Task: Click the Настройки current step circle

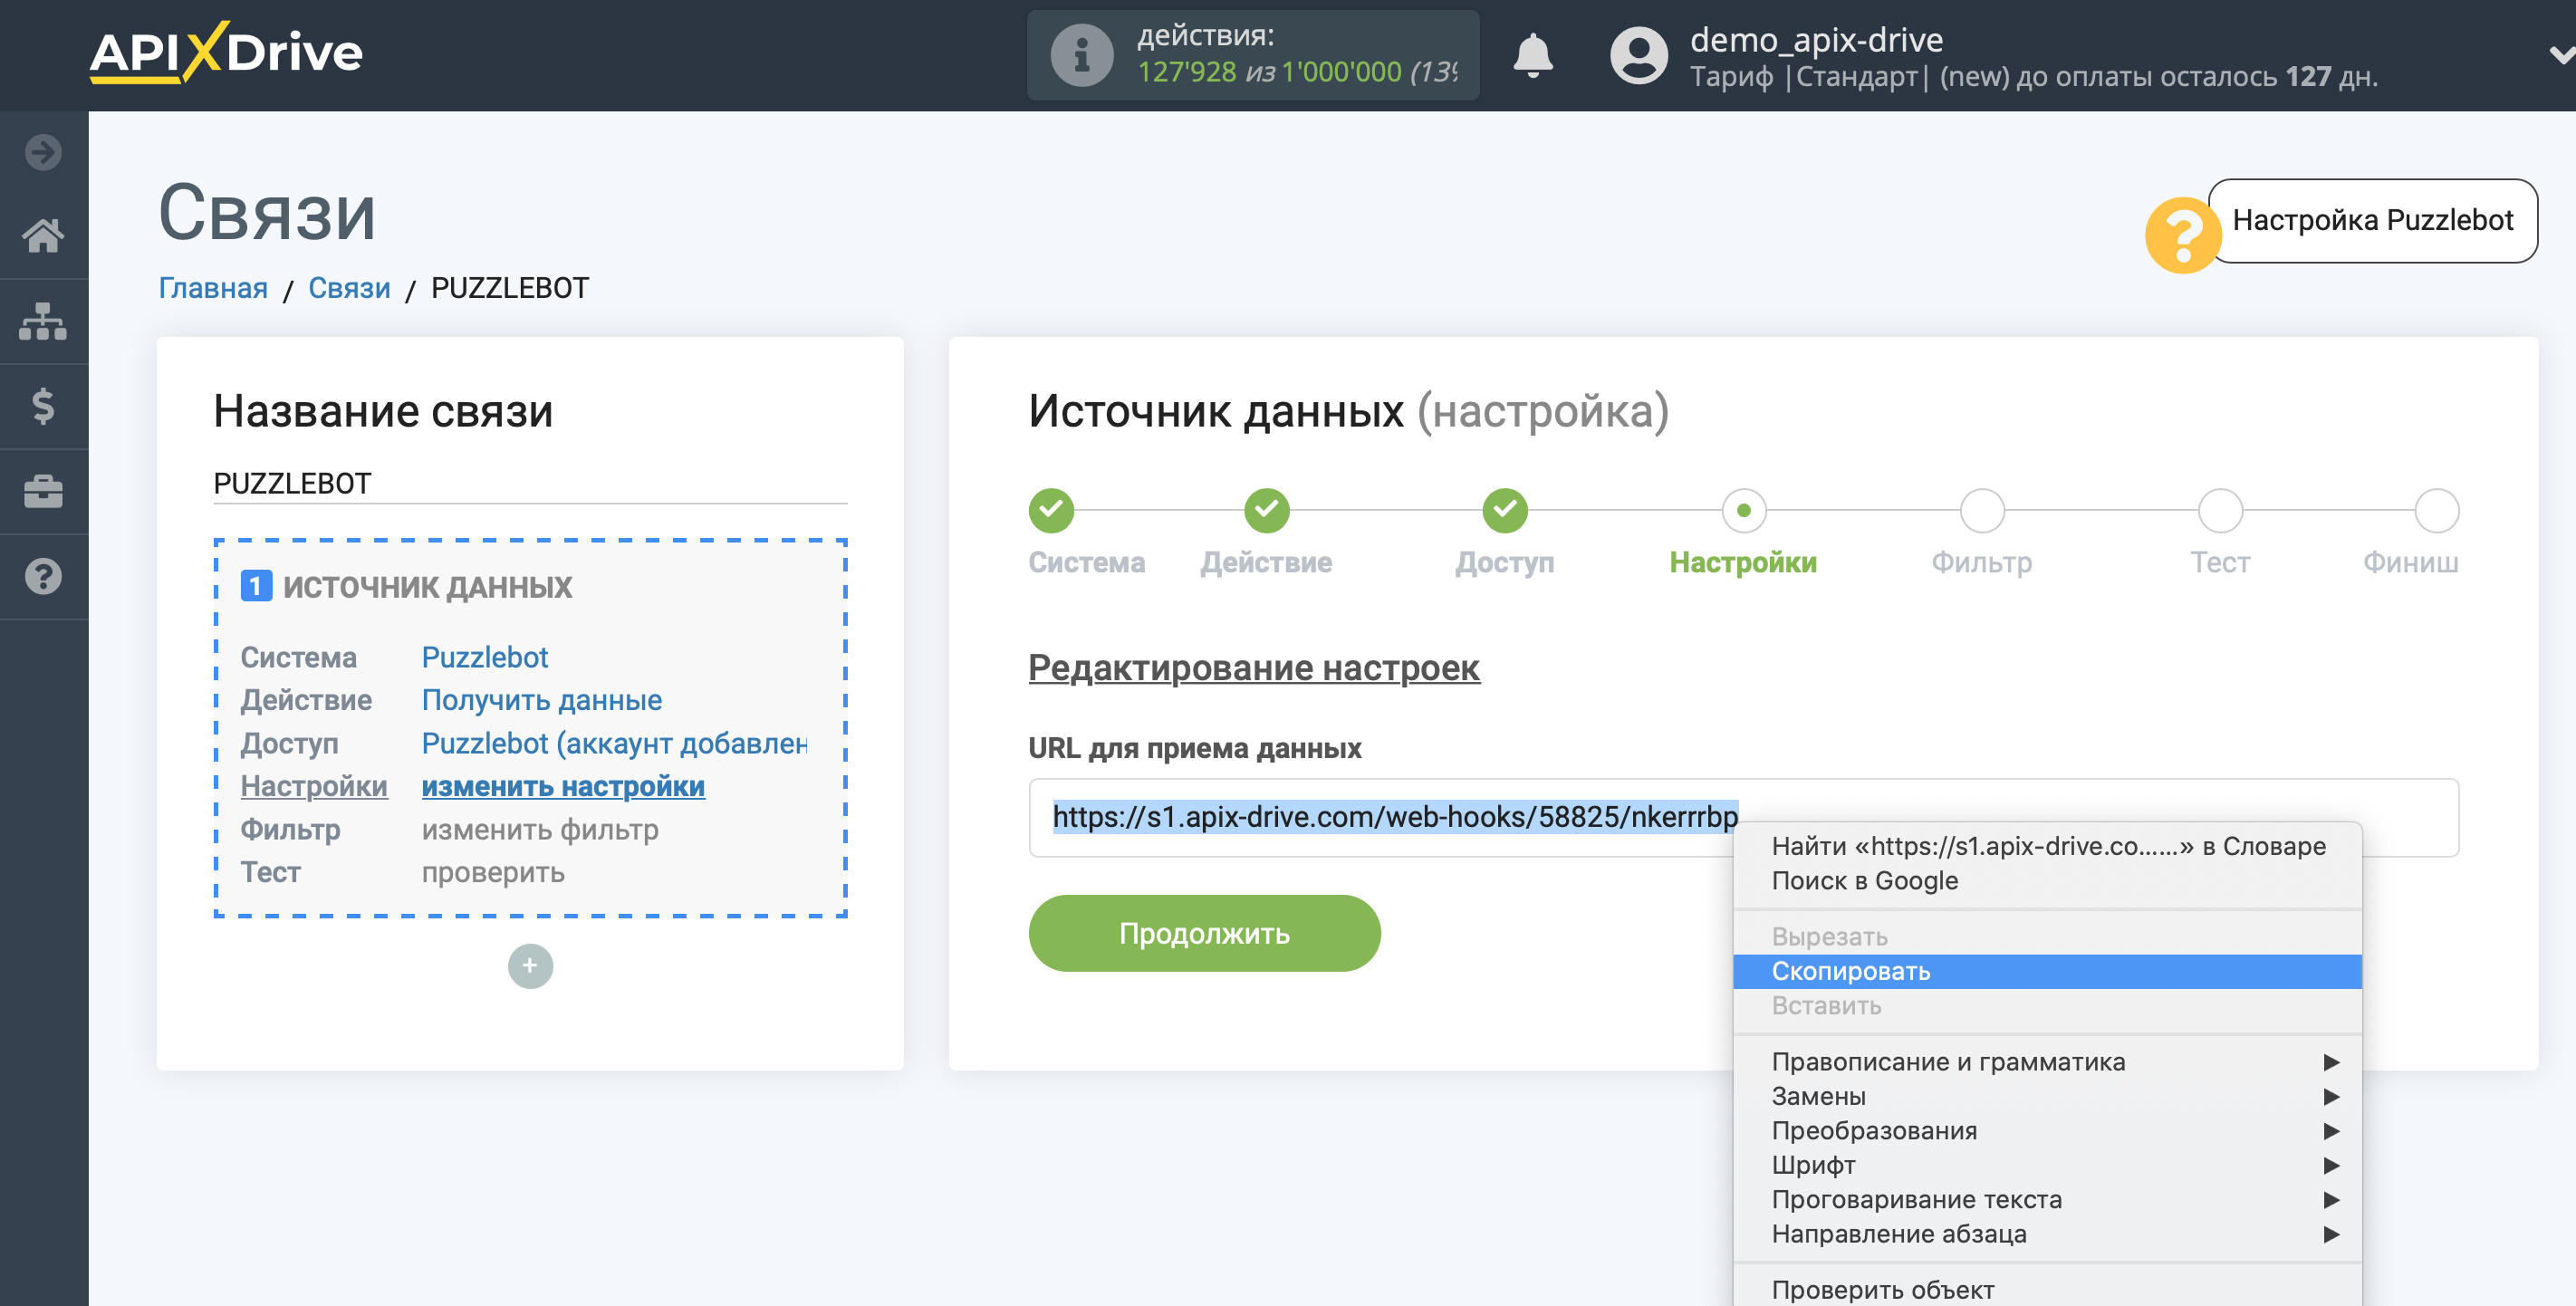Action: tap(1743, 510)
